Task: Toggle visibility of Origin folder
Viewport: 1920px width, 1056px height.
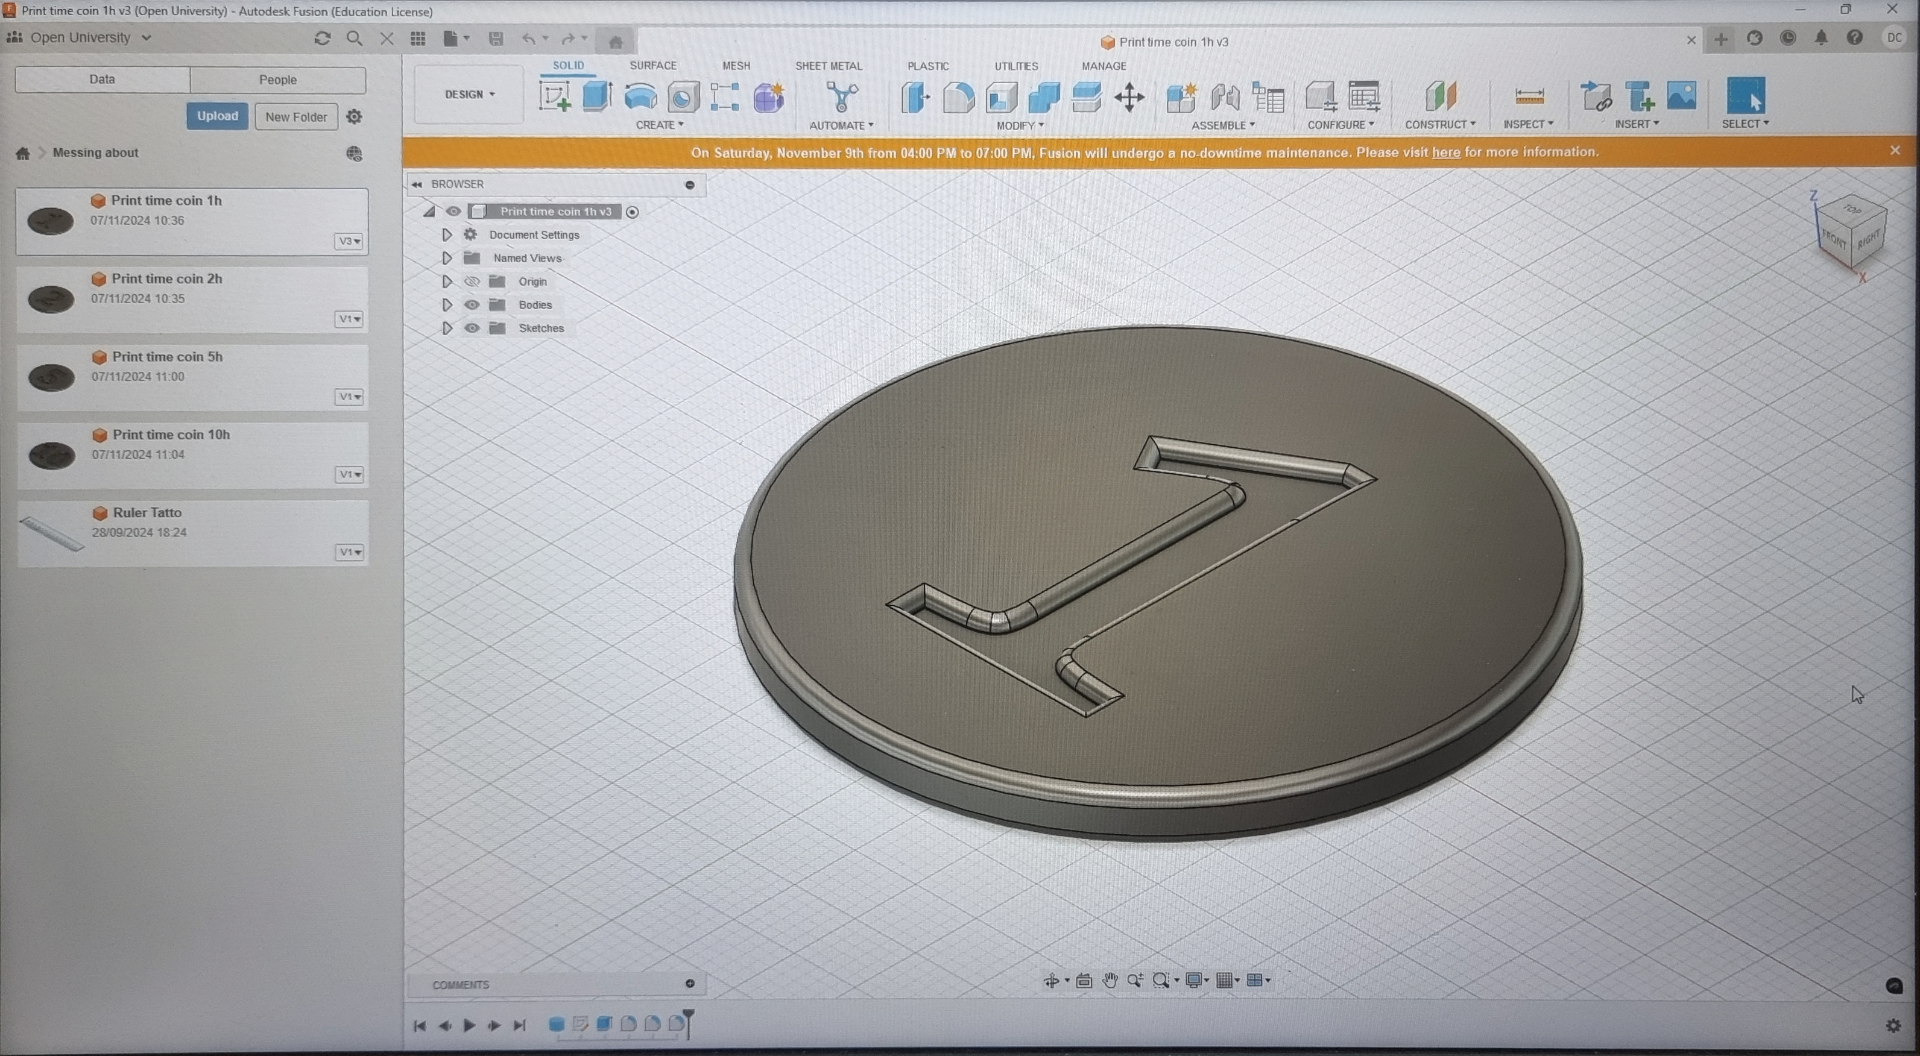Action: (472, 282)
